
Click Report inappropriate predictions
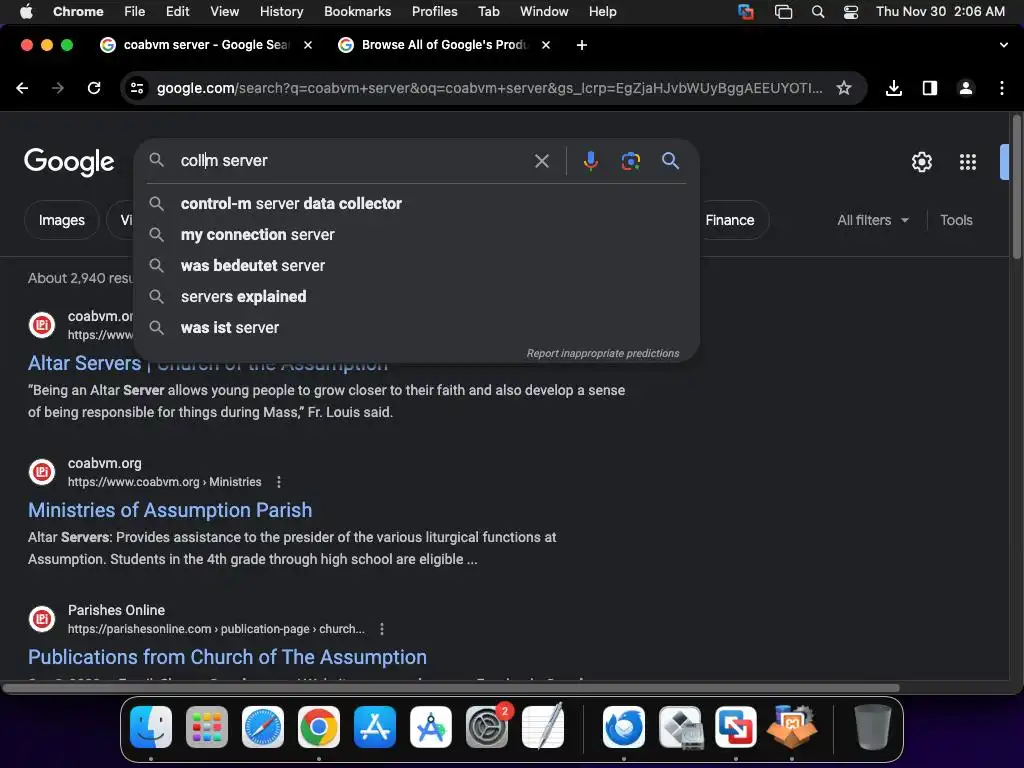click(603, 353)
